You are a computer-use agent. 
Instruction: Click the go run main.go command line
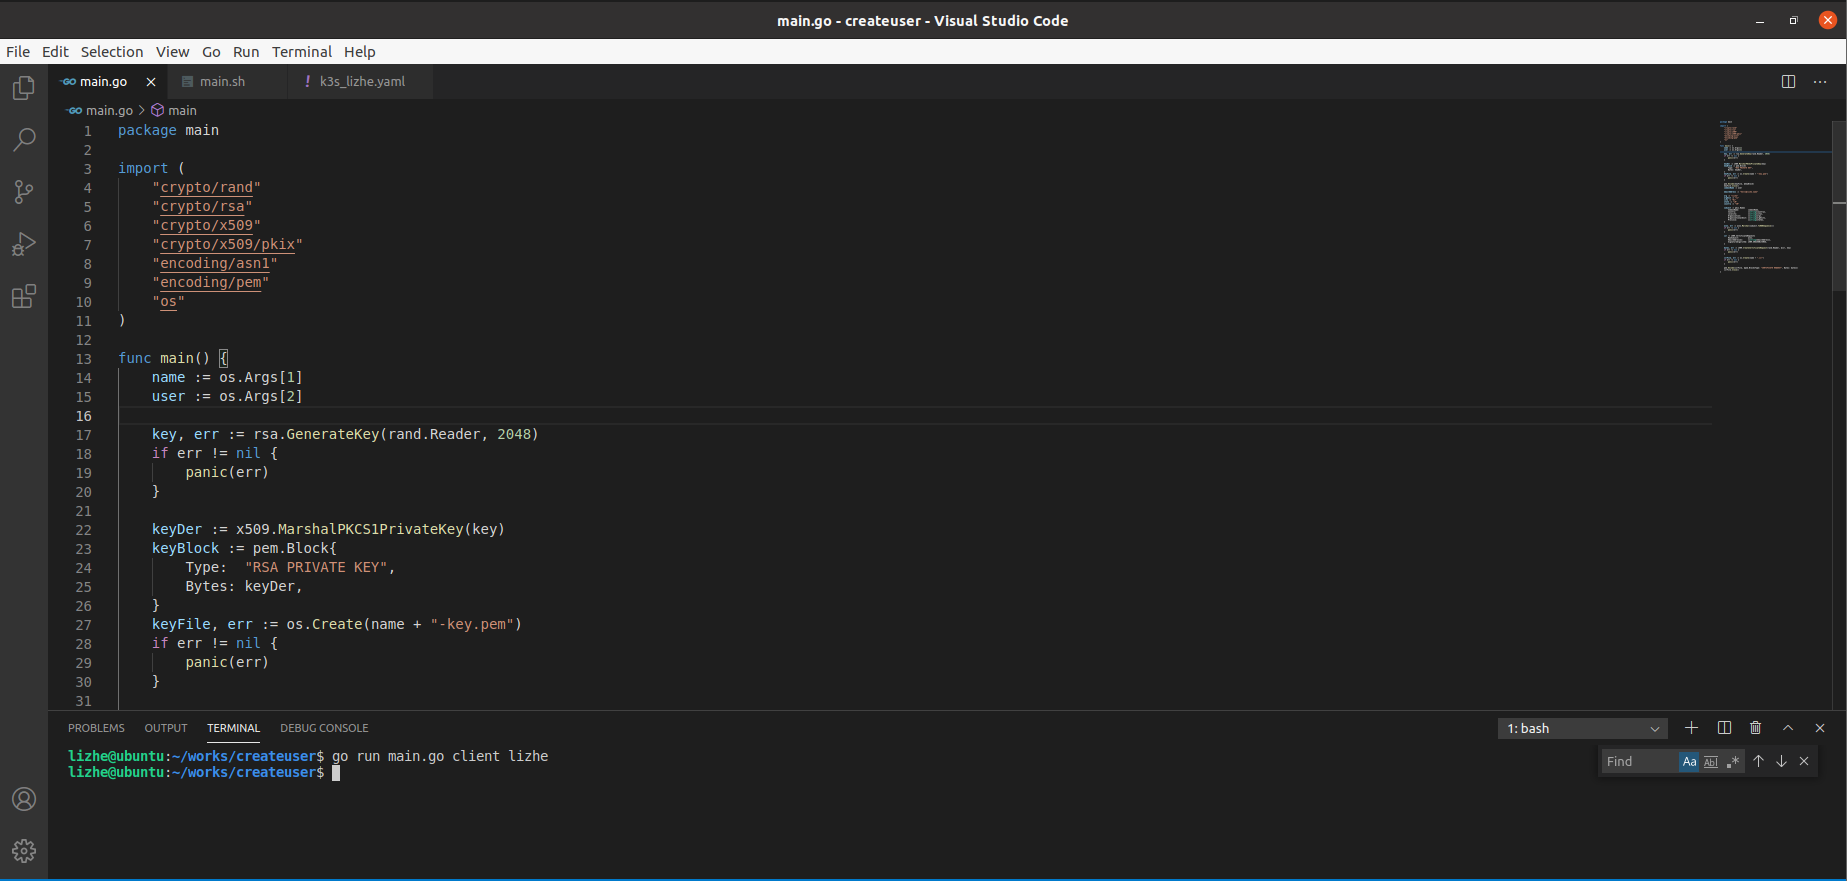tap(440, 757)
